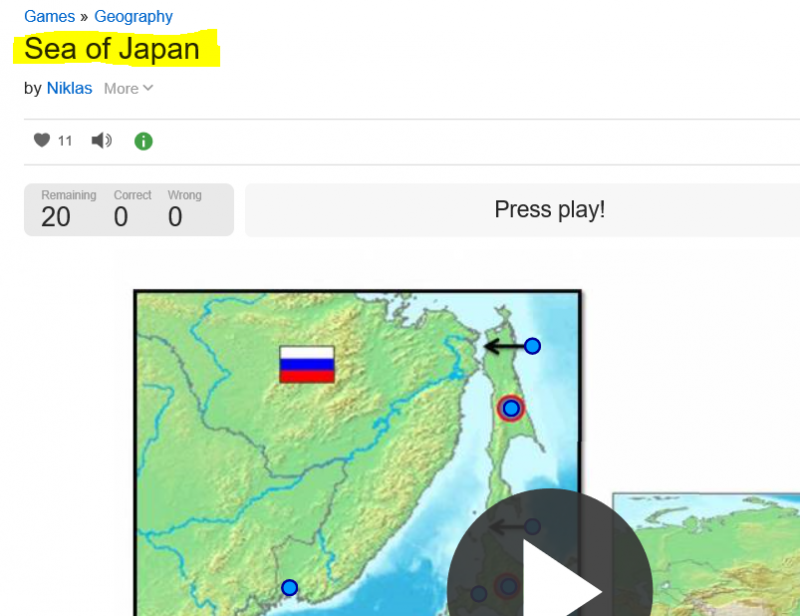
Task: Go to the Games breadcrumb link
Action: point(49,16)
